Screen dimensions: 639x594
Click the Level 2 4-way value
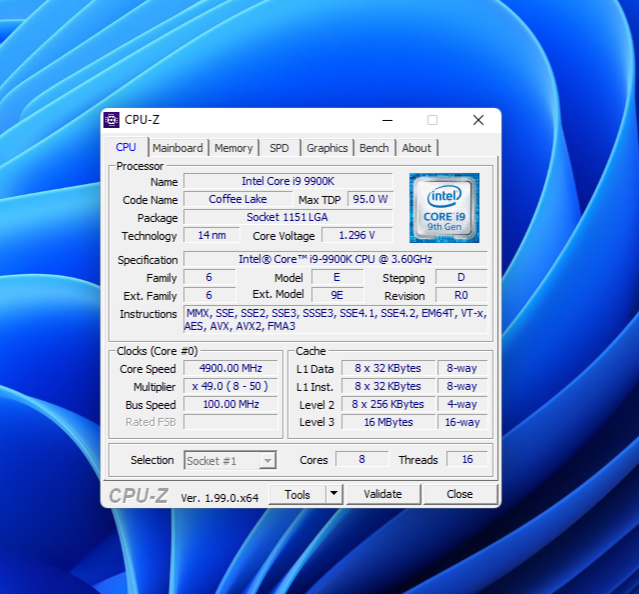click(462, 404)
